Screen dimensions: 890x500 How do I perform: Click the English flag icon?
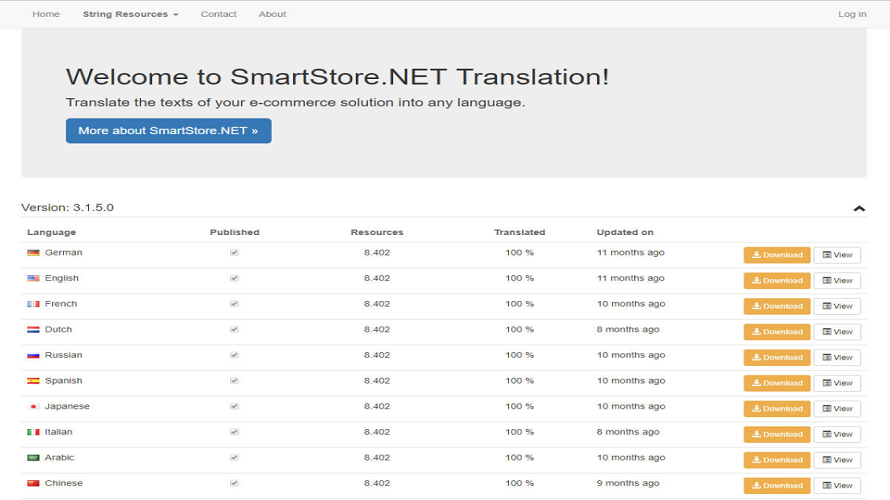(x=33, y=278)
